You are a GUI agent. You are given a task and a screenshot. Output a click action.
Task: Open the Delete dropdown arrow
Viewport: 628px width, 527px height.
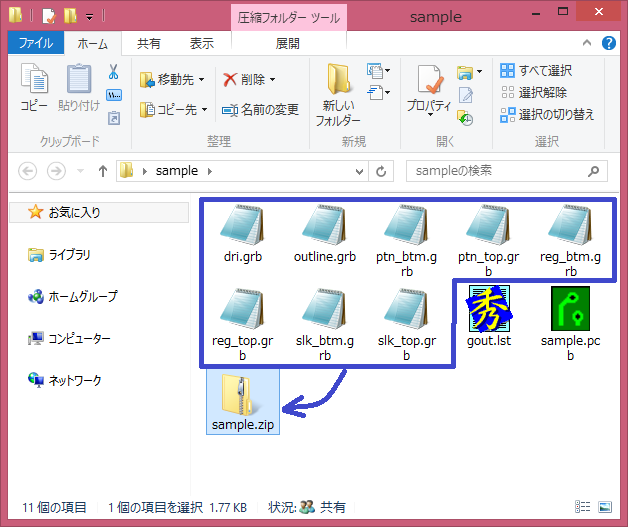272,79
